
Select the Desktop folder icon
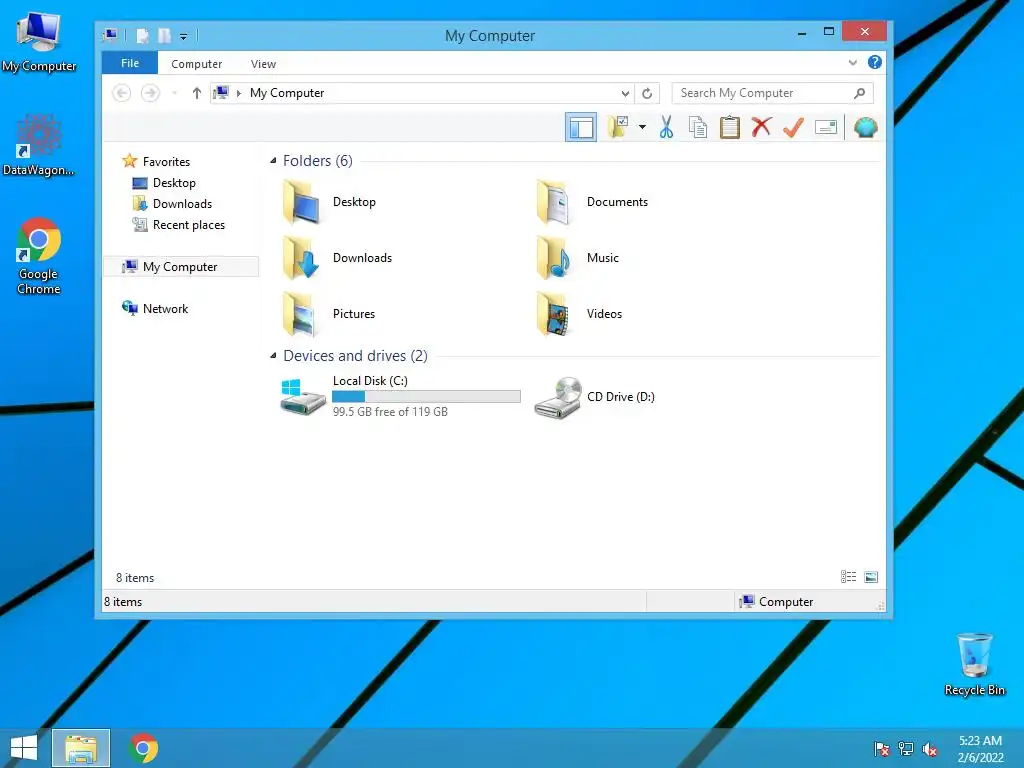pyautogui.click(x=301, y=202)
